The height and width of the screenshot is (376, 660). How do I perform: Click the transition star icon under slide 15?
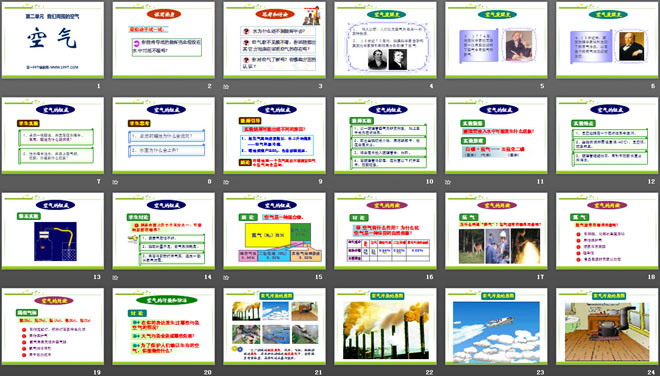pos(226,277)
